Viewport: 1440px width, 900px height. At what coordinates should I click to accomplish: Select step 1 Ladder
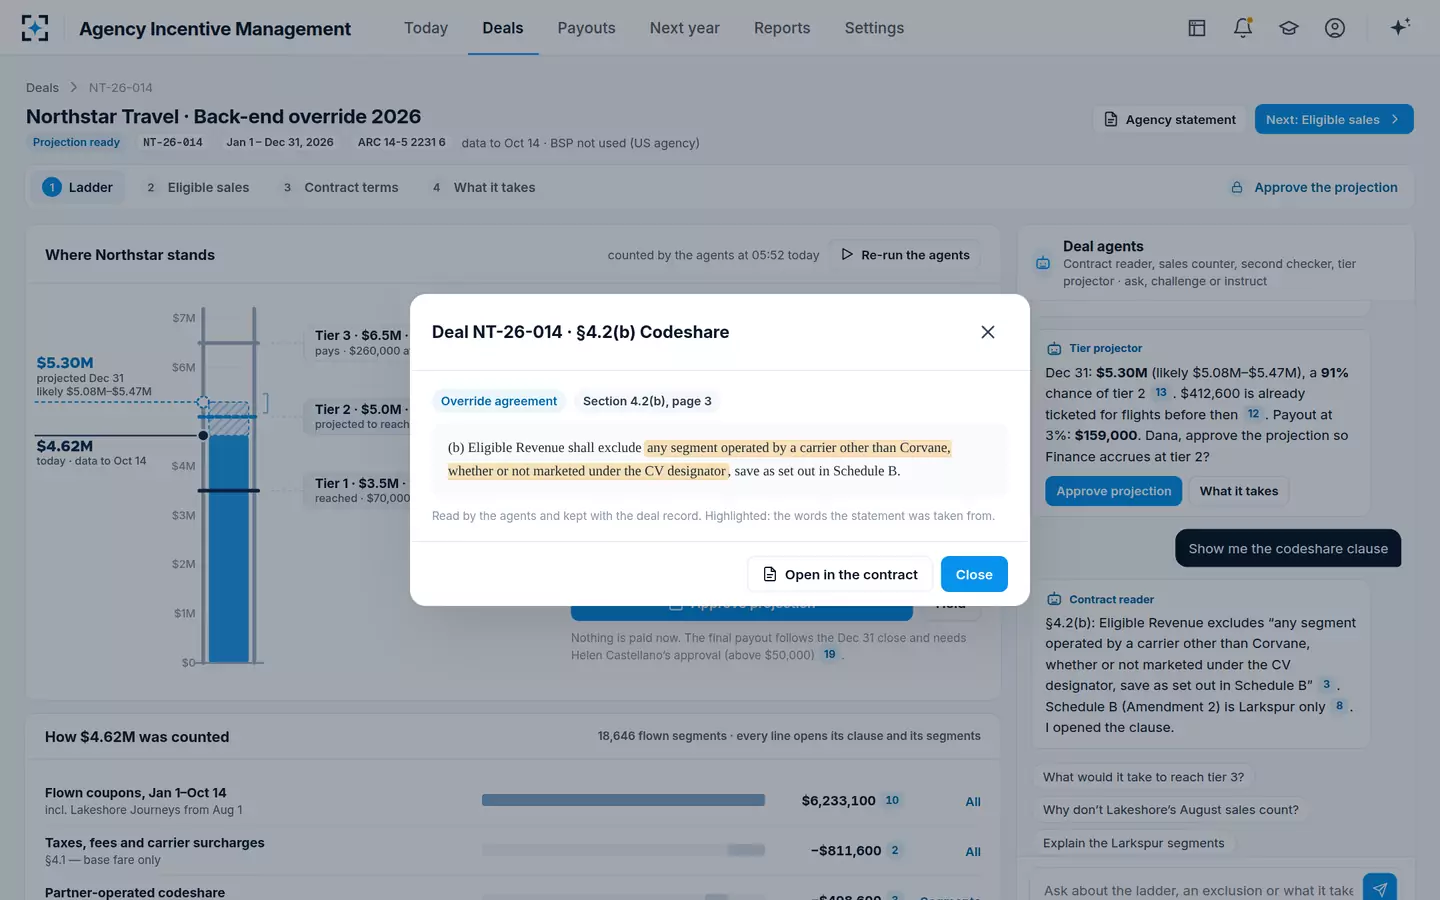tap(78, 187)
